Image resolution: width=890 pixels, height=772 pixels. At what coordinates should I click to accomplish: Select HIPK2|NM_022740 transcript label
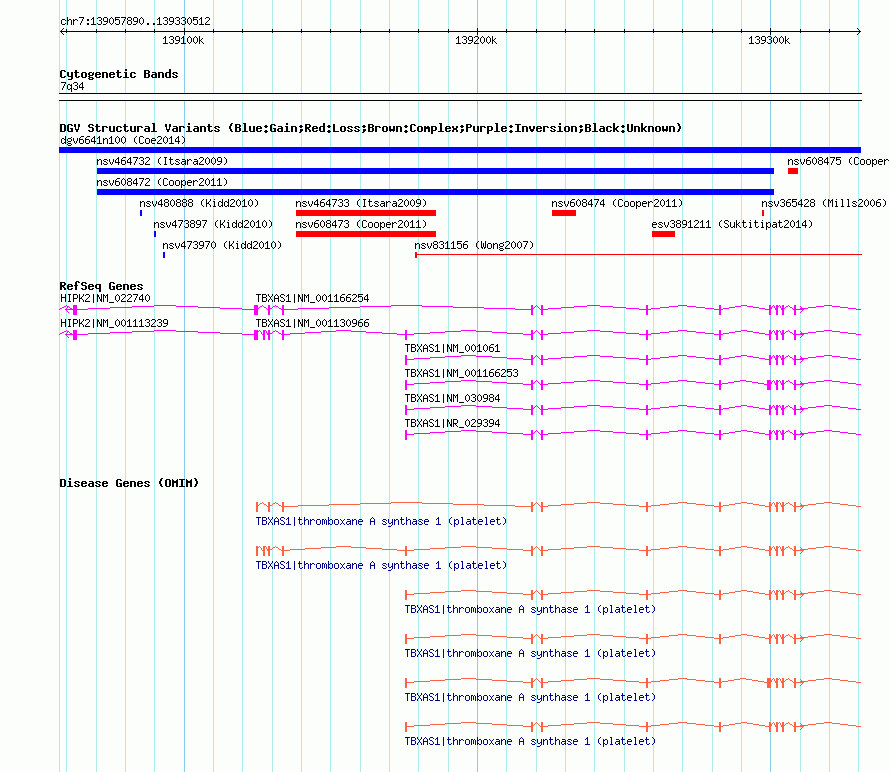click(x=105, y=298)
